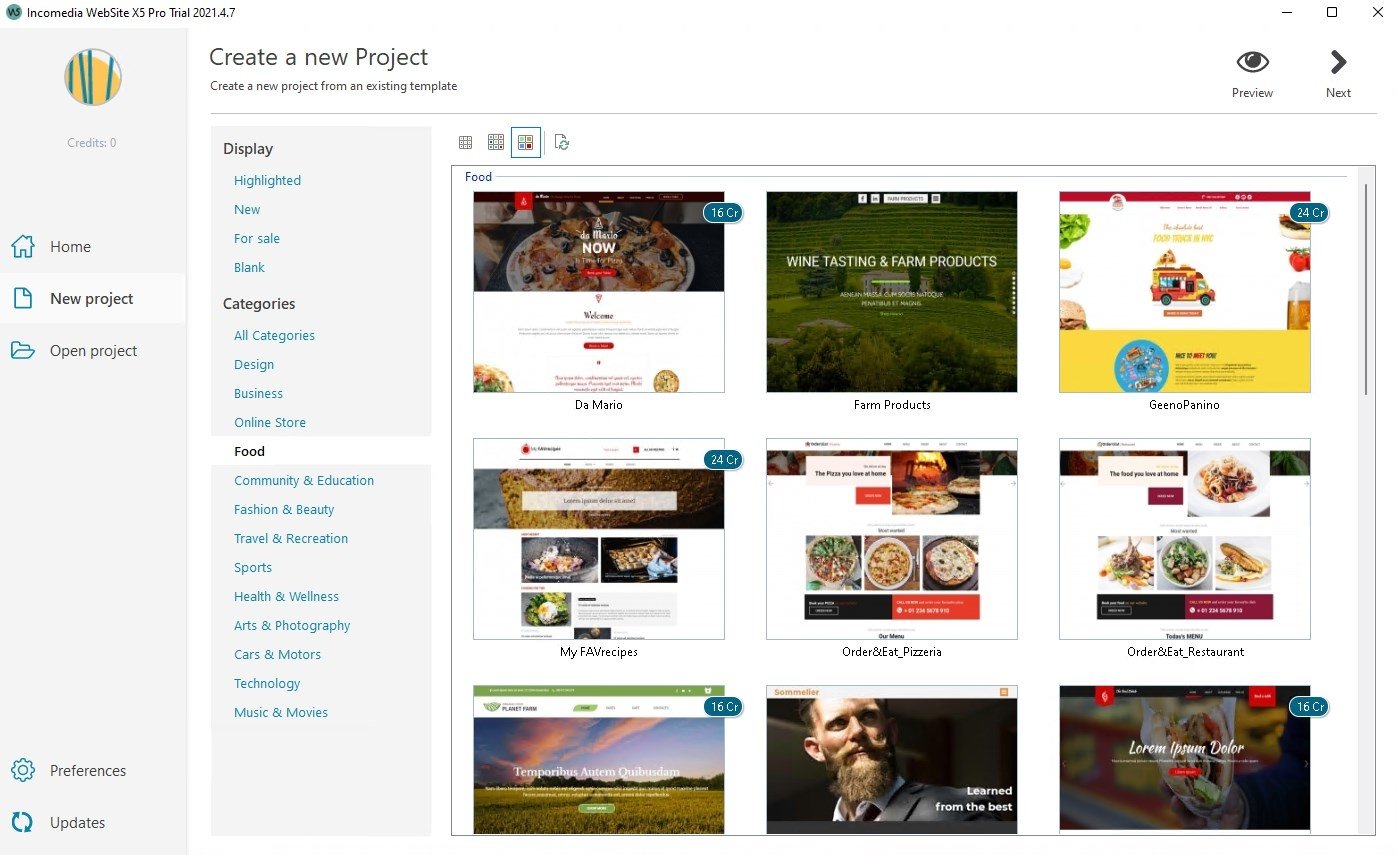
Task: Select the Order&Eat_Restaurant template thumbnail
Action: point(1185,539)
